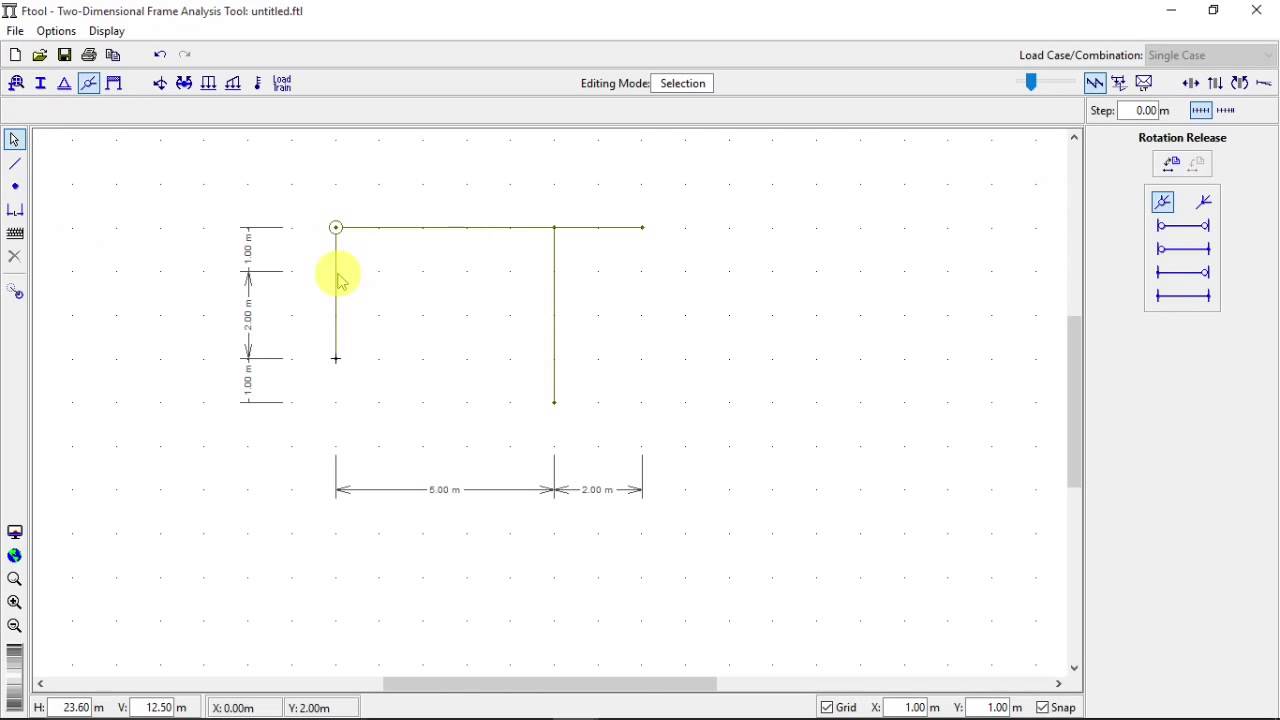
Task: Select member with start end hinged
Action: pyautogui.click(x=1183, y=249)
